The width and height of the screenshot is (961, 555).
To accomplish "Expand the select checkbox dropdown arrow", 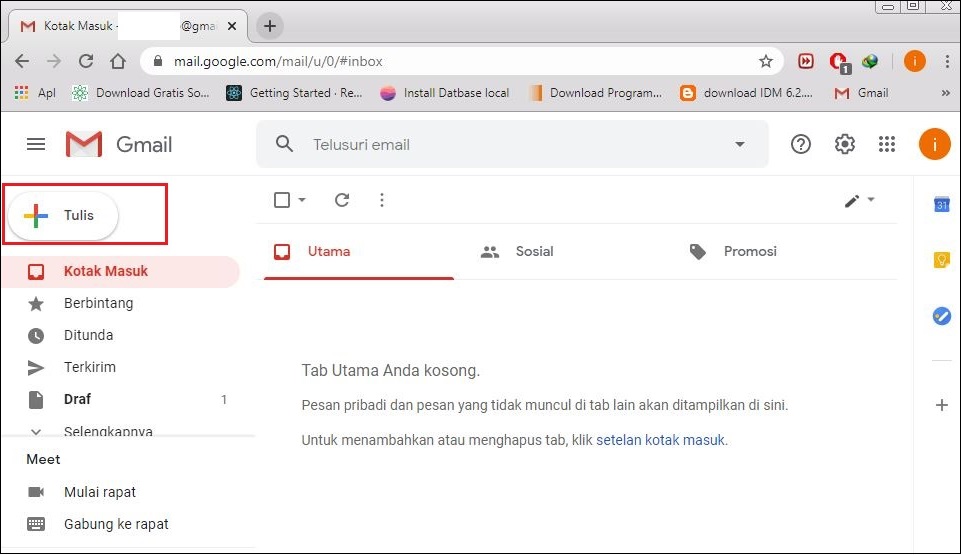I will point(302,200).
